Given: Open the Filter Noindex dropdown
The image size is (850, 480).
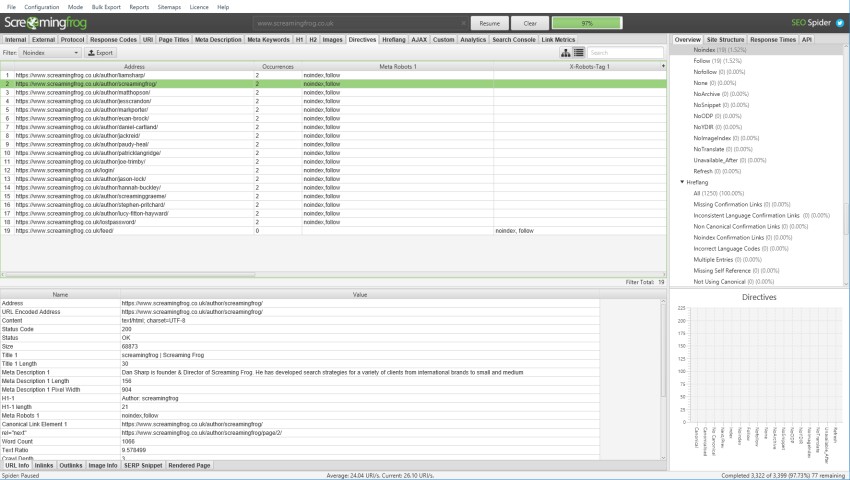Looking at the screenshot, I should pyautogui.click(x=50, y=53).
